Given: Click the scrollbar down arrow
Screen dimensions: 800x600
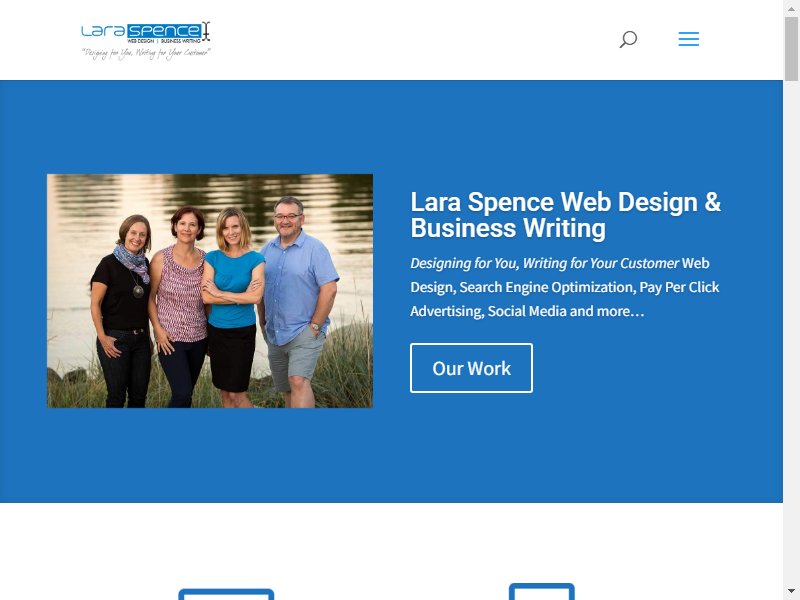Looking at the screenshot, I should click(791, 592).
